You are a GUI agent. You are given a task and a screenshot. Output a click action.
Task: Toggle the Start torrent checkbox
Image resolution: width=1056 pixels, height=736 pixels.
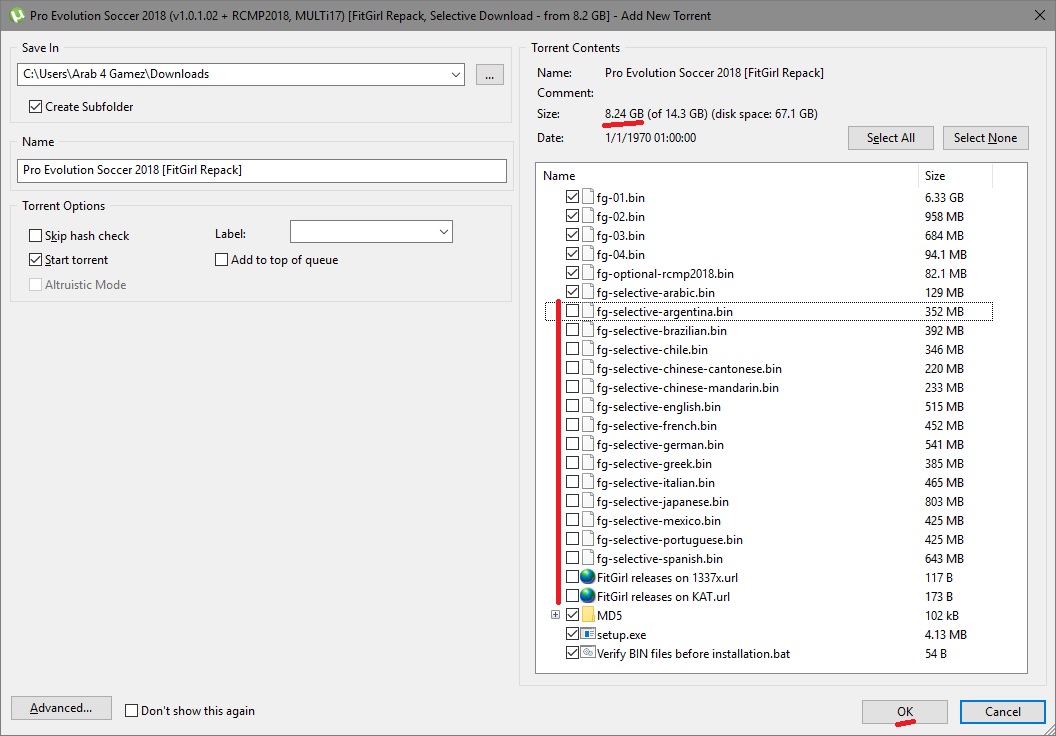pyautogui.click(x=36, y=260)
